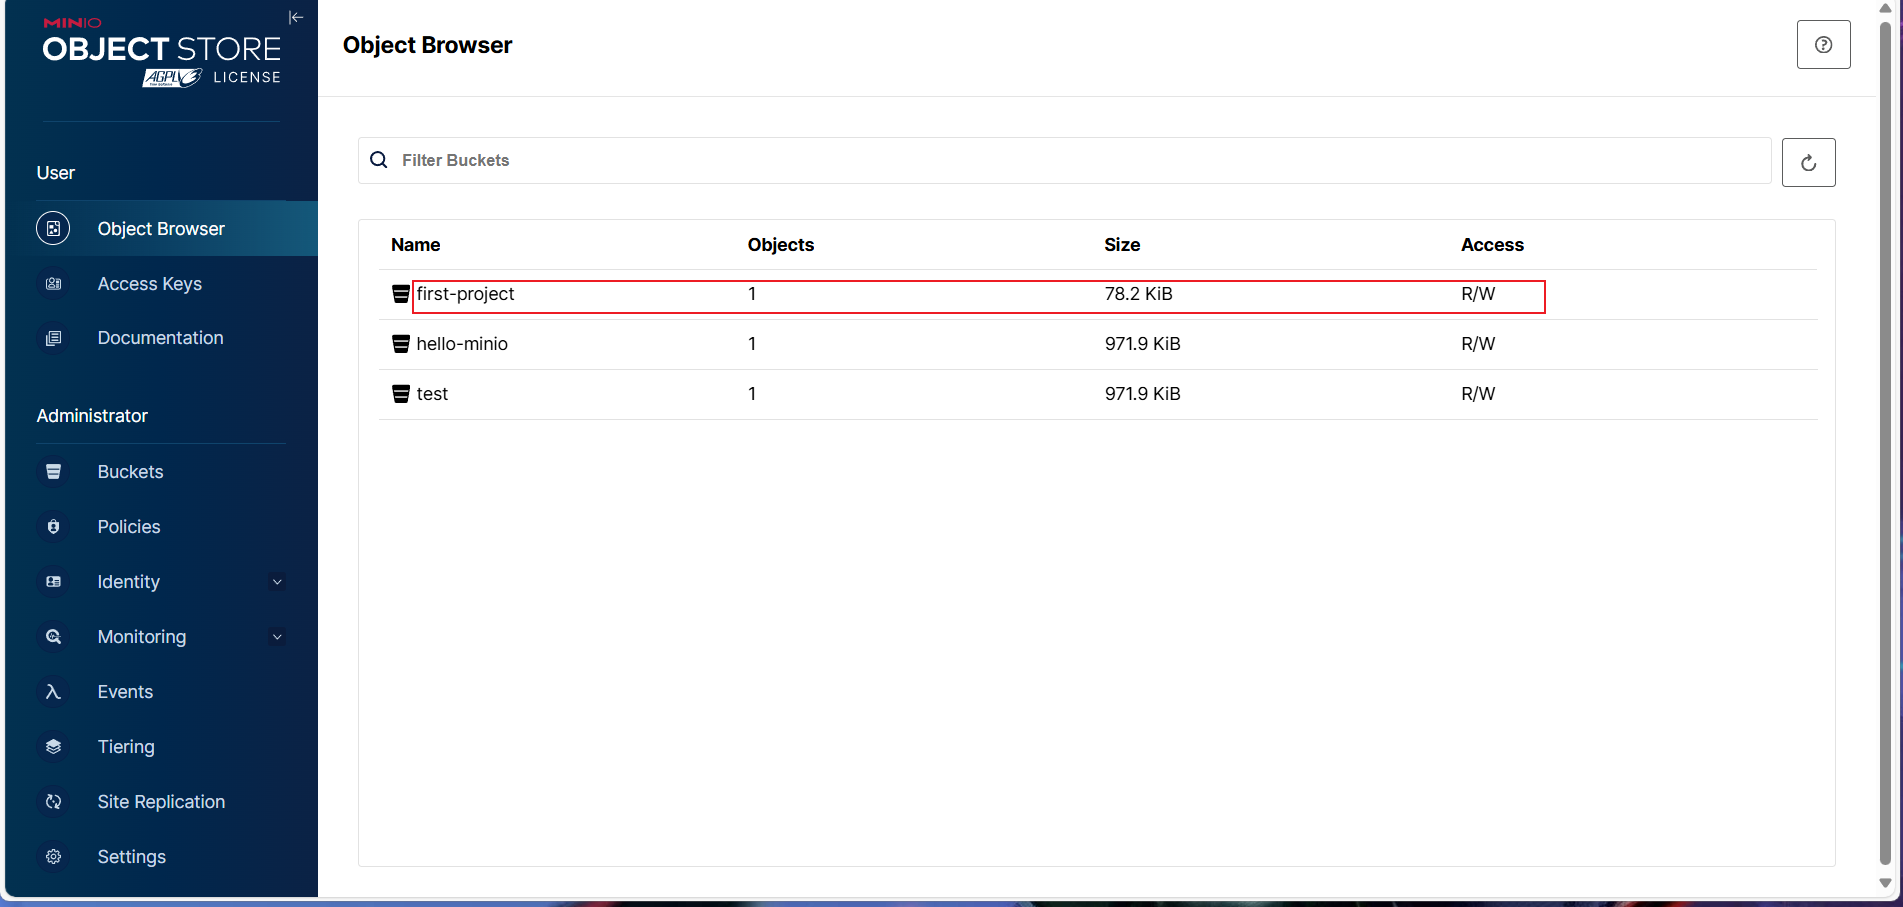Click the Object Browser sidebar icon
The height and width of the screenshot is (907, 1903).
[x=53, y=229]
